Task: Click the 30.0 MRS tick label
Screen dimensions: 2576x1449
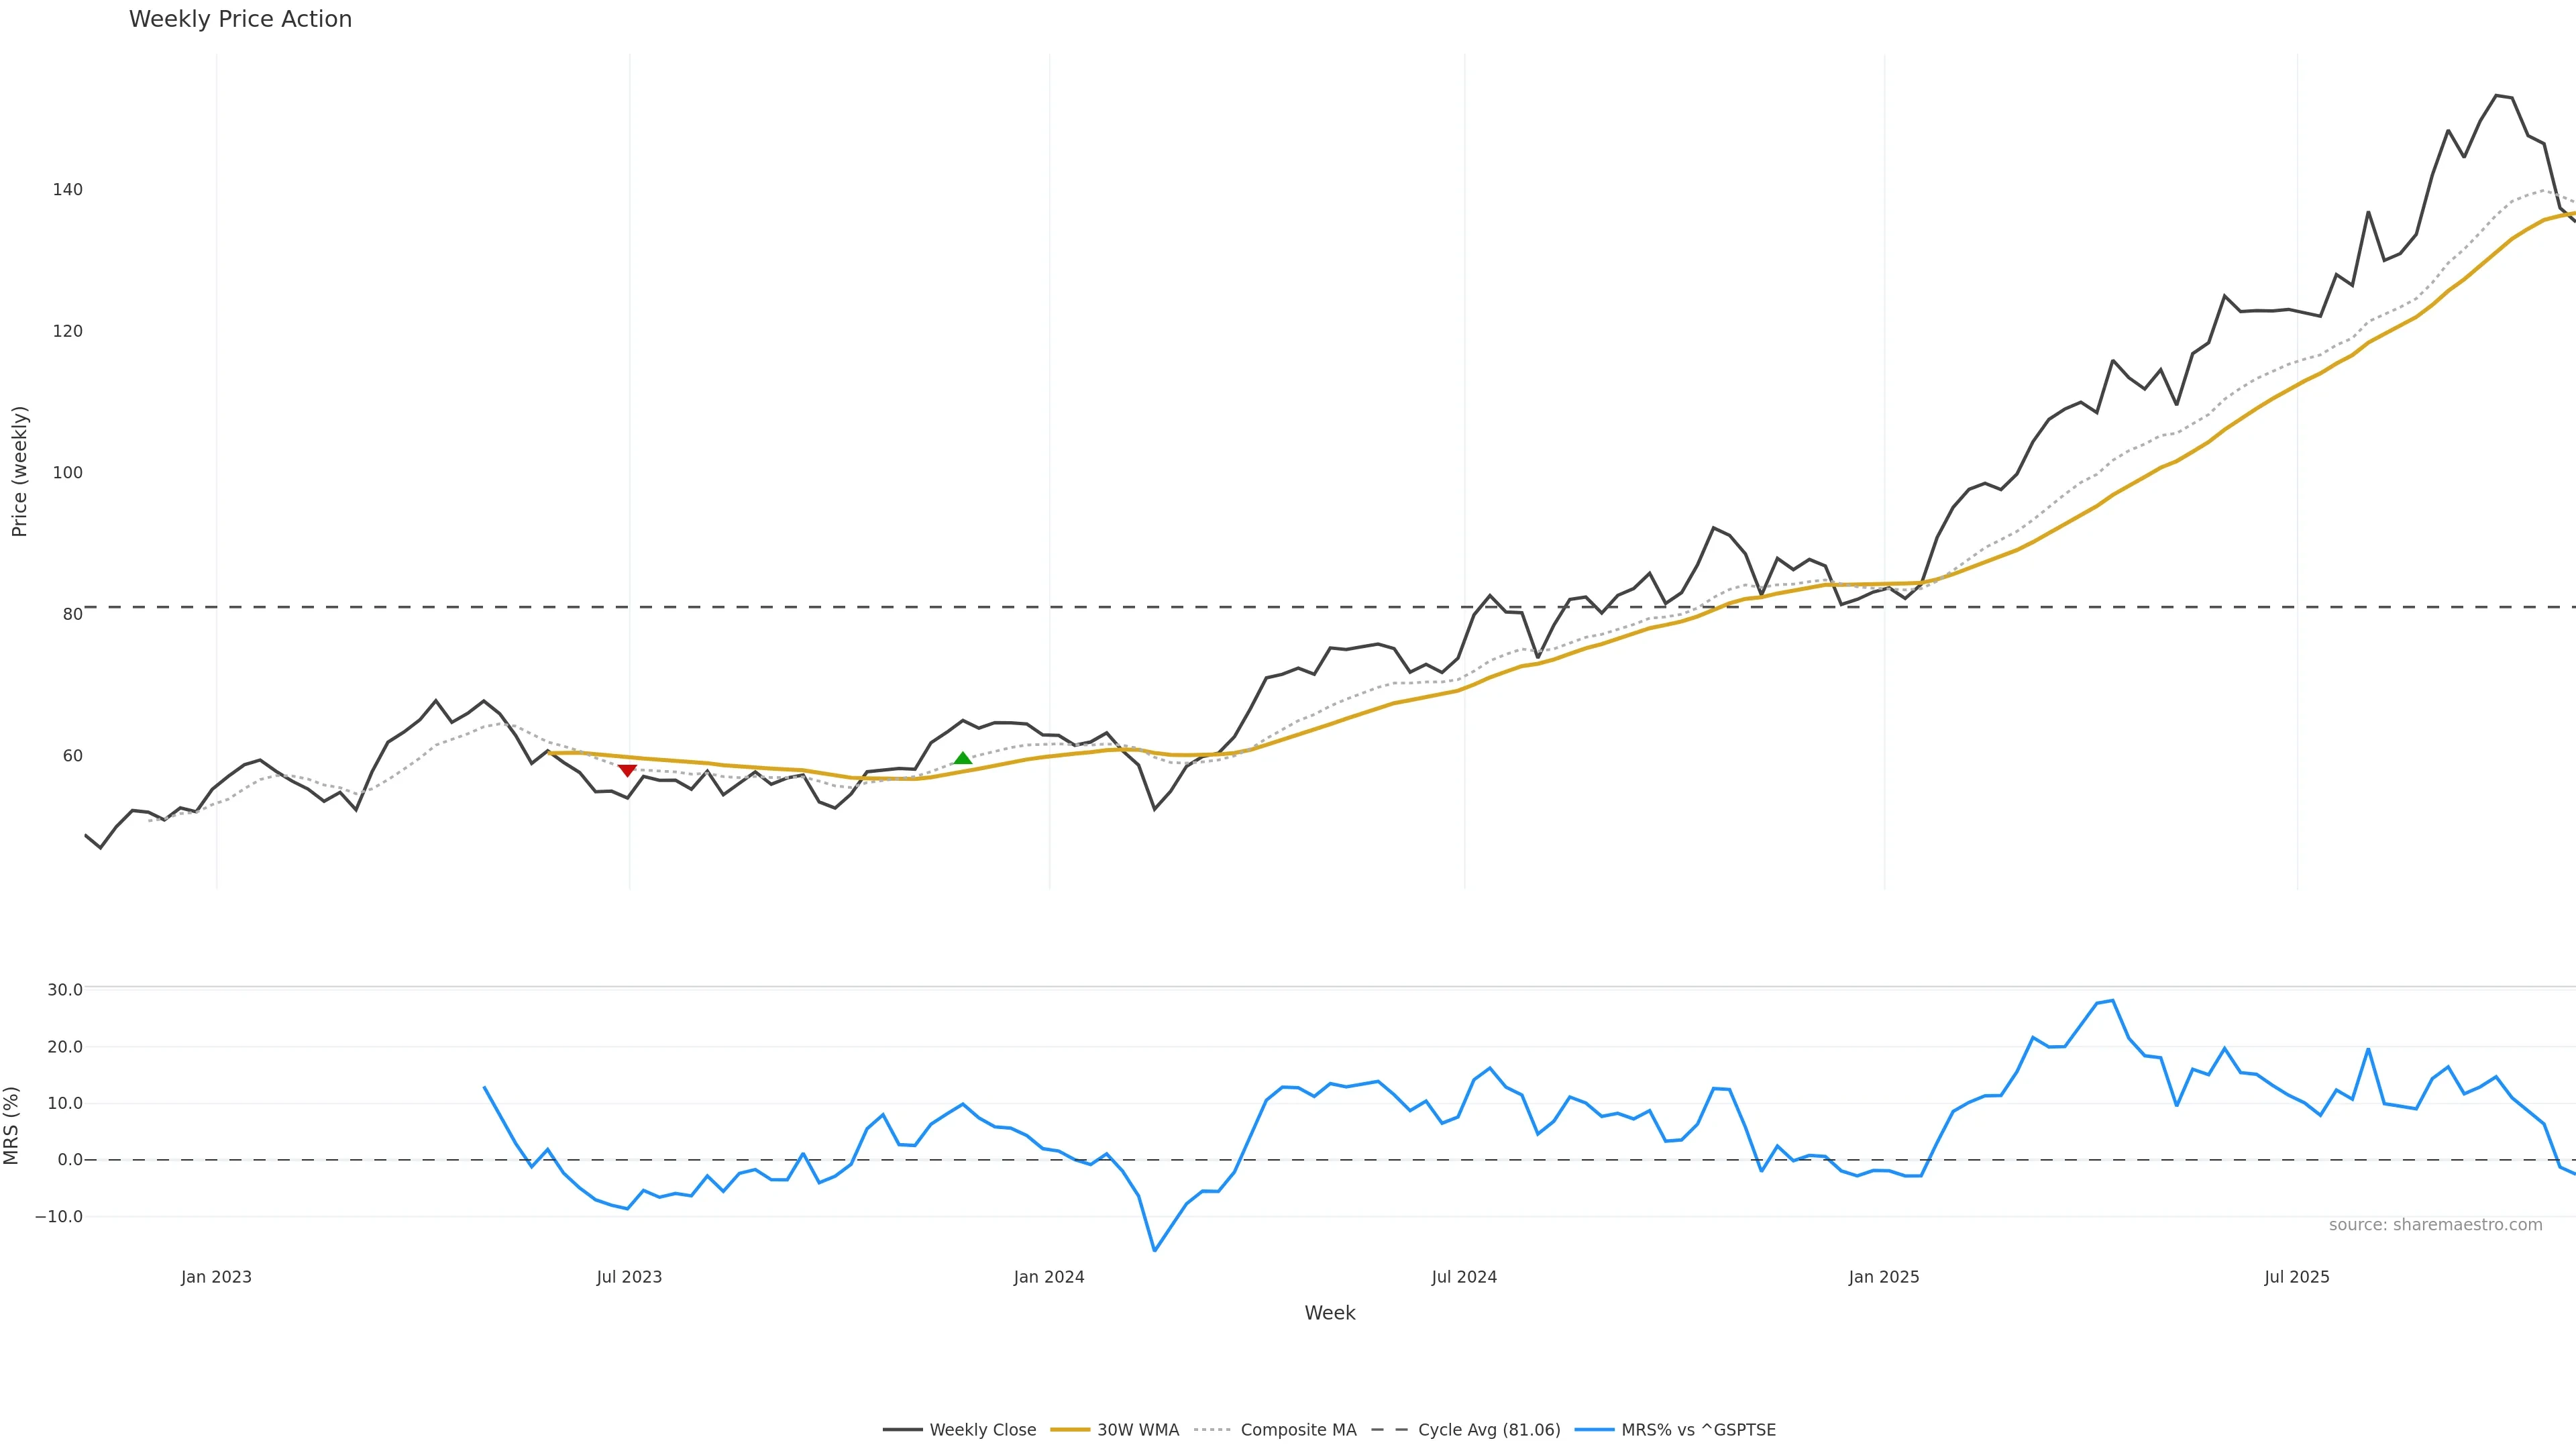Action: [65, 990]
